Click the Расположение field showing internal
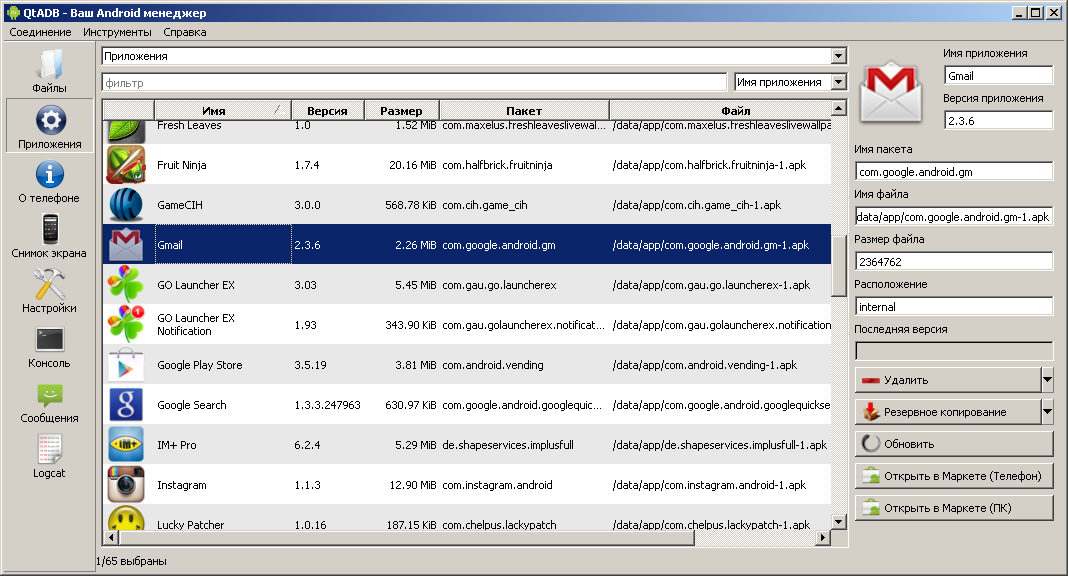The image size is (1068, 576). (x=954, y=306)
